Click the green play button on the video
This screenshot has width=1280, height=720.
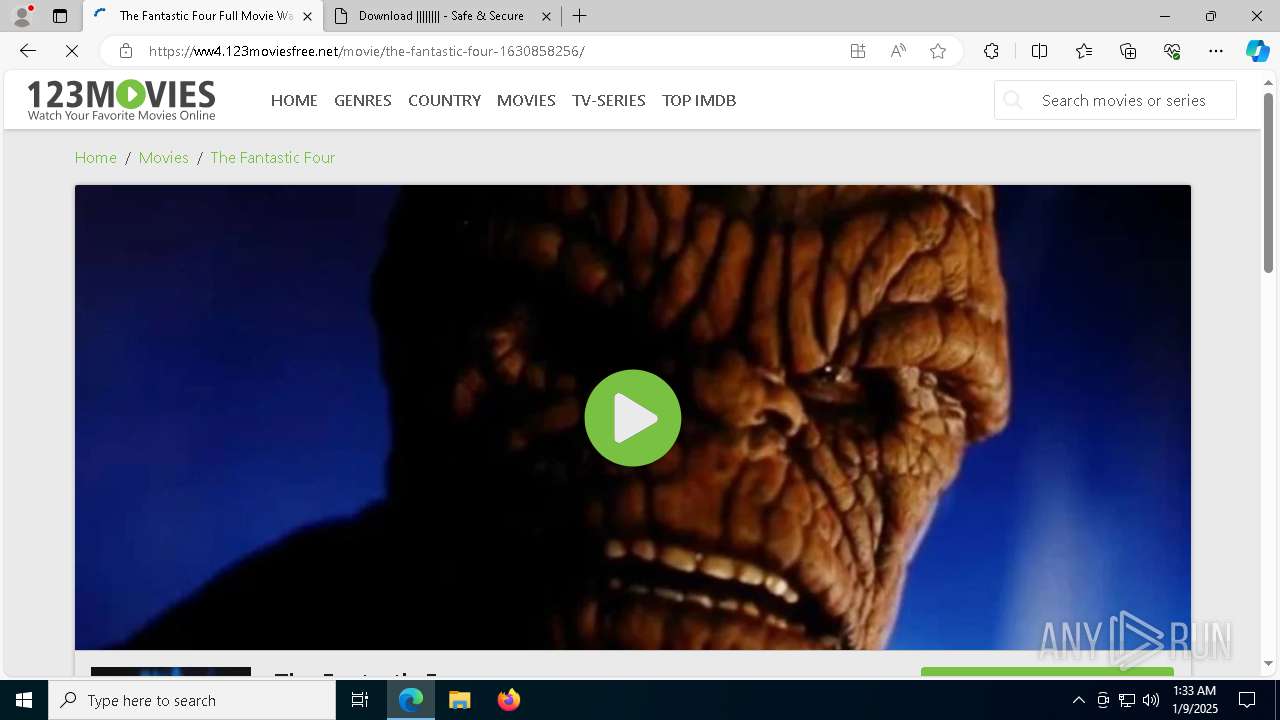633,418
